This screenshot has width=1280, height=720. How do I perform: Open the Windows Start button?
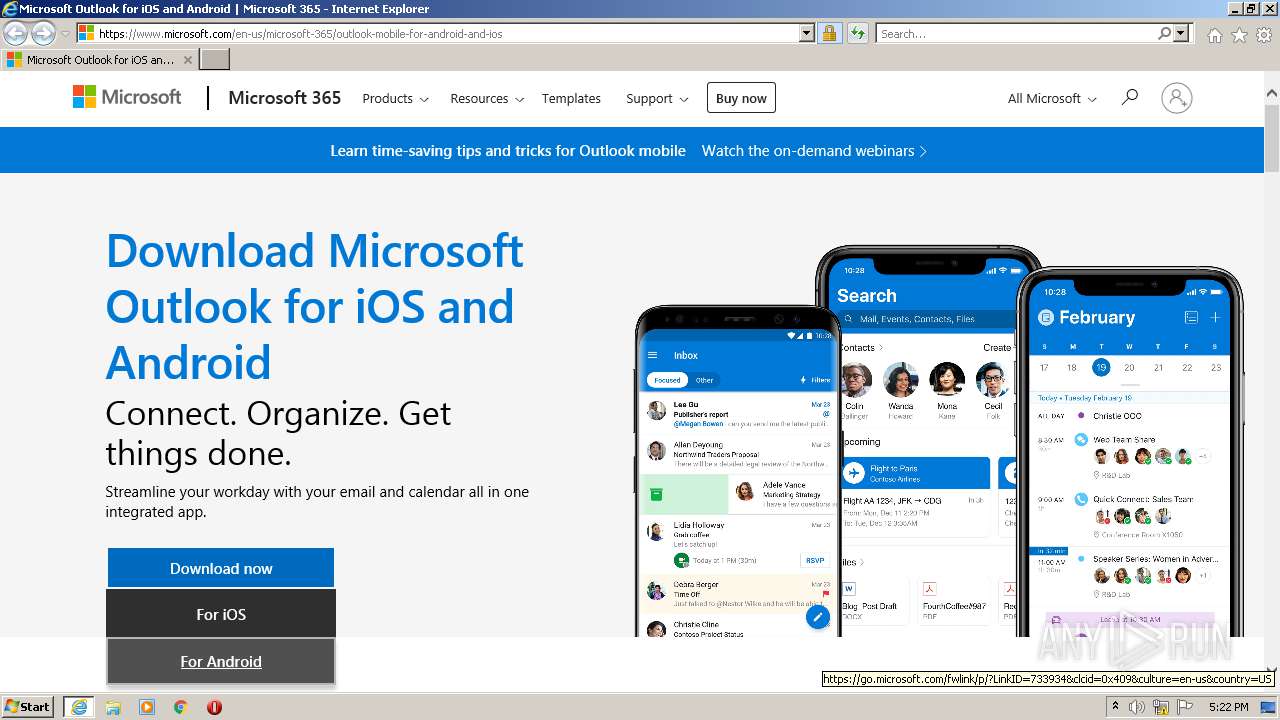coord(28,706)
